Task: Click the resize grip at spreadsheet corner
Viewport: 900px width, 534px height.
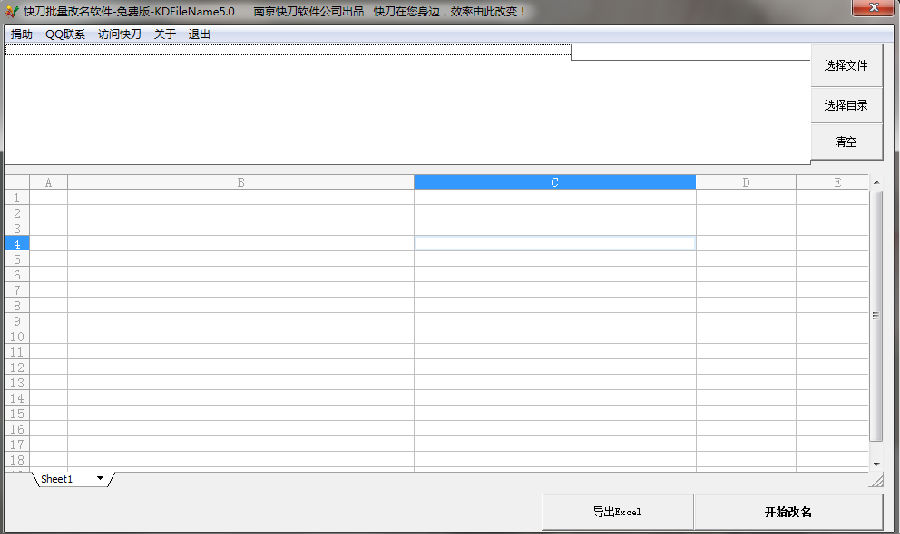Action: click(x=876, y=480)
